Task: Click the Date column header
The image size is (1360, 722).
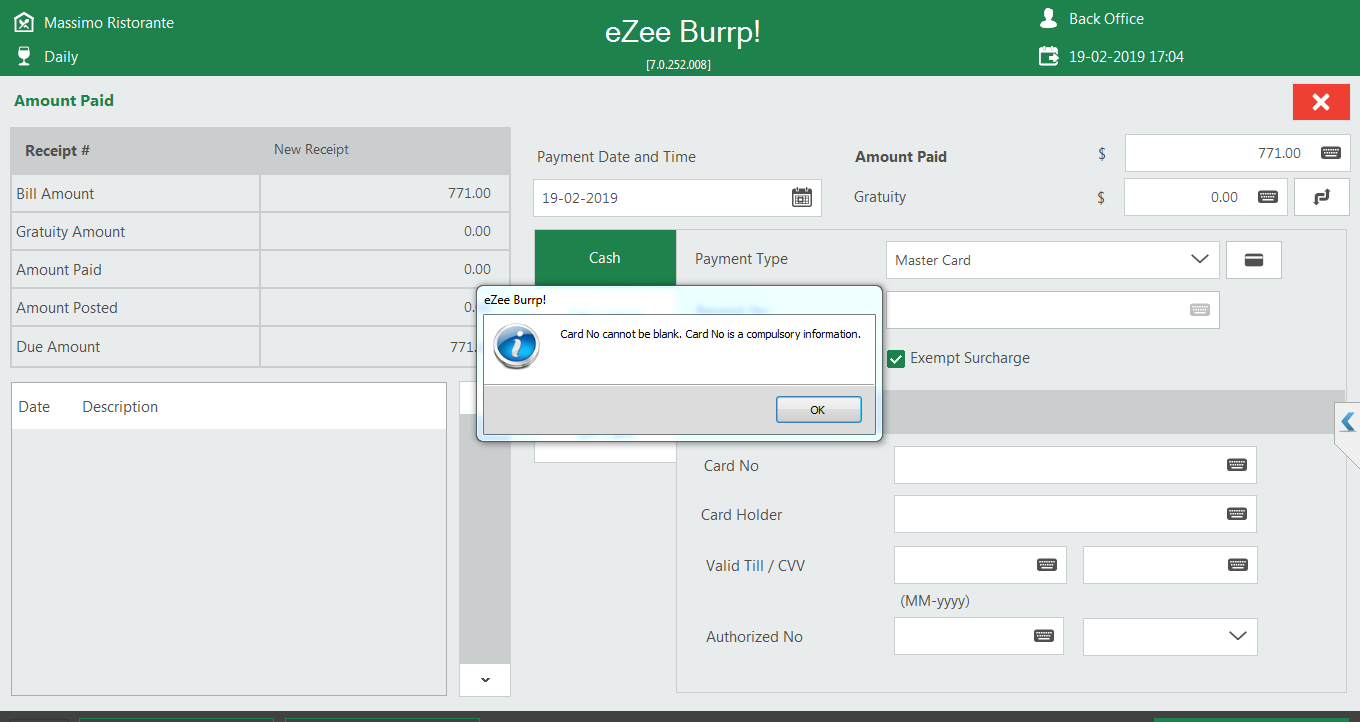Action: click(34, 407)
